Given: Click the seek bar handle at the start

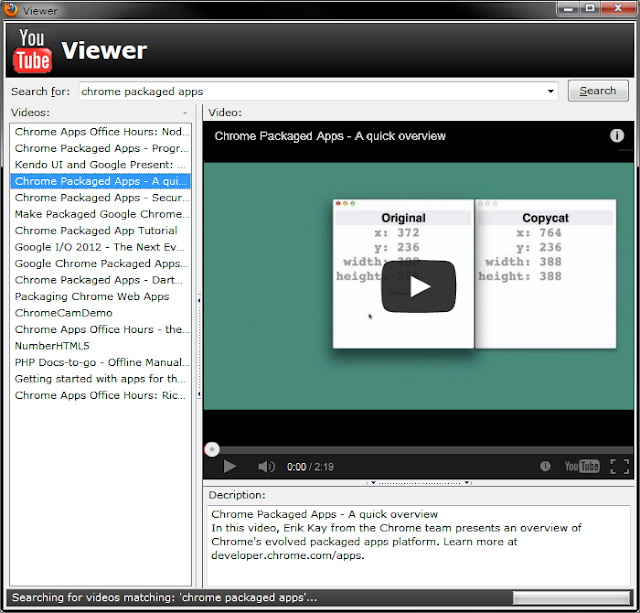Looking at the screenshot, I should [x=212, y=449].
